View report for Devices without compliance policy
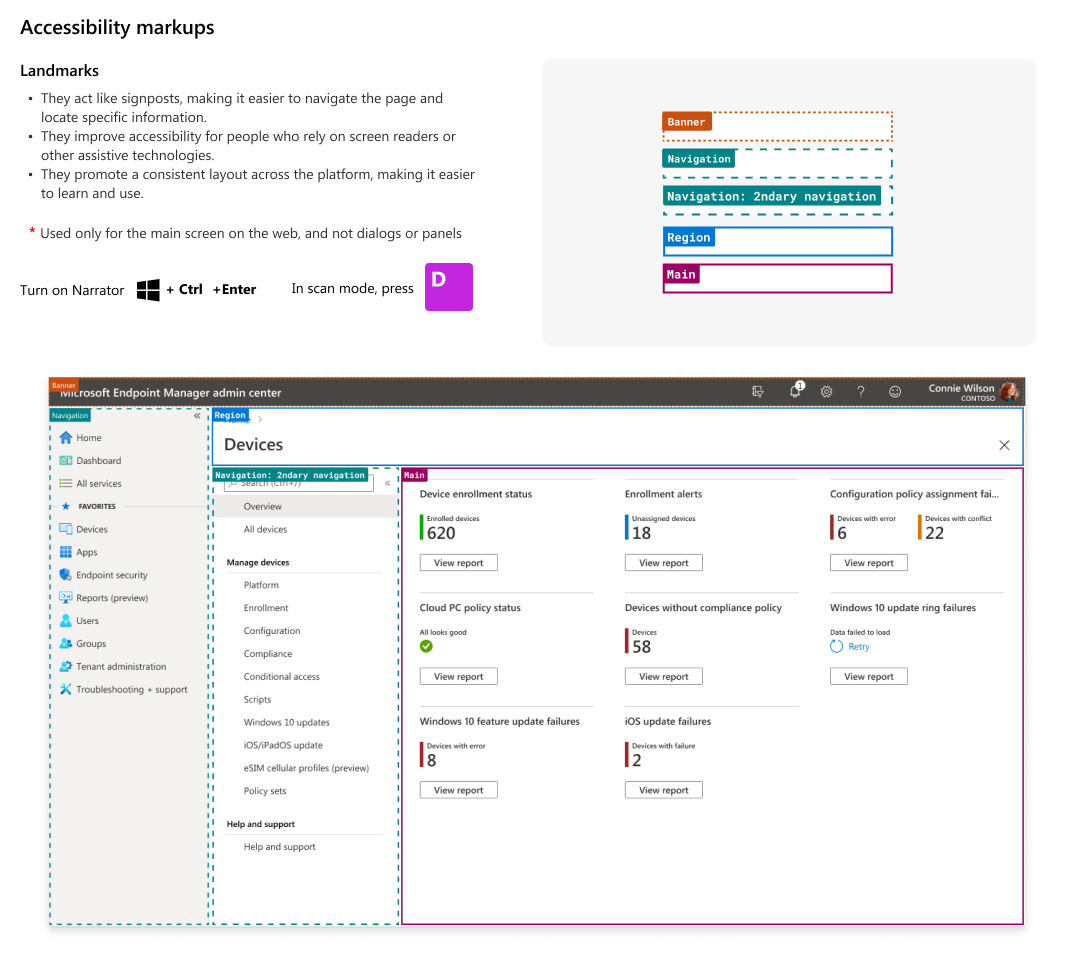Viewport: 1068px width, 959px height. coord(663,676)
